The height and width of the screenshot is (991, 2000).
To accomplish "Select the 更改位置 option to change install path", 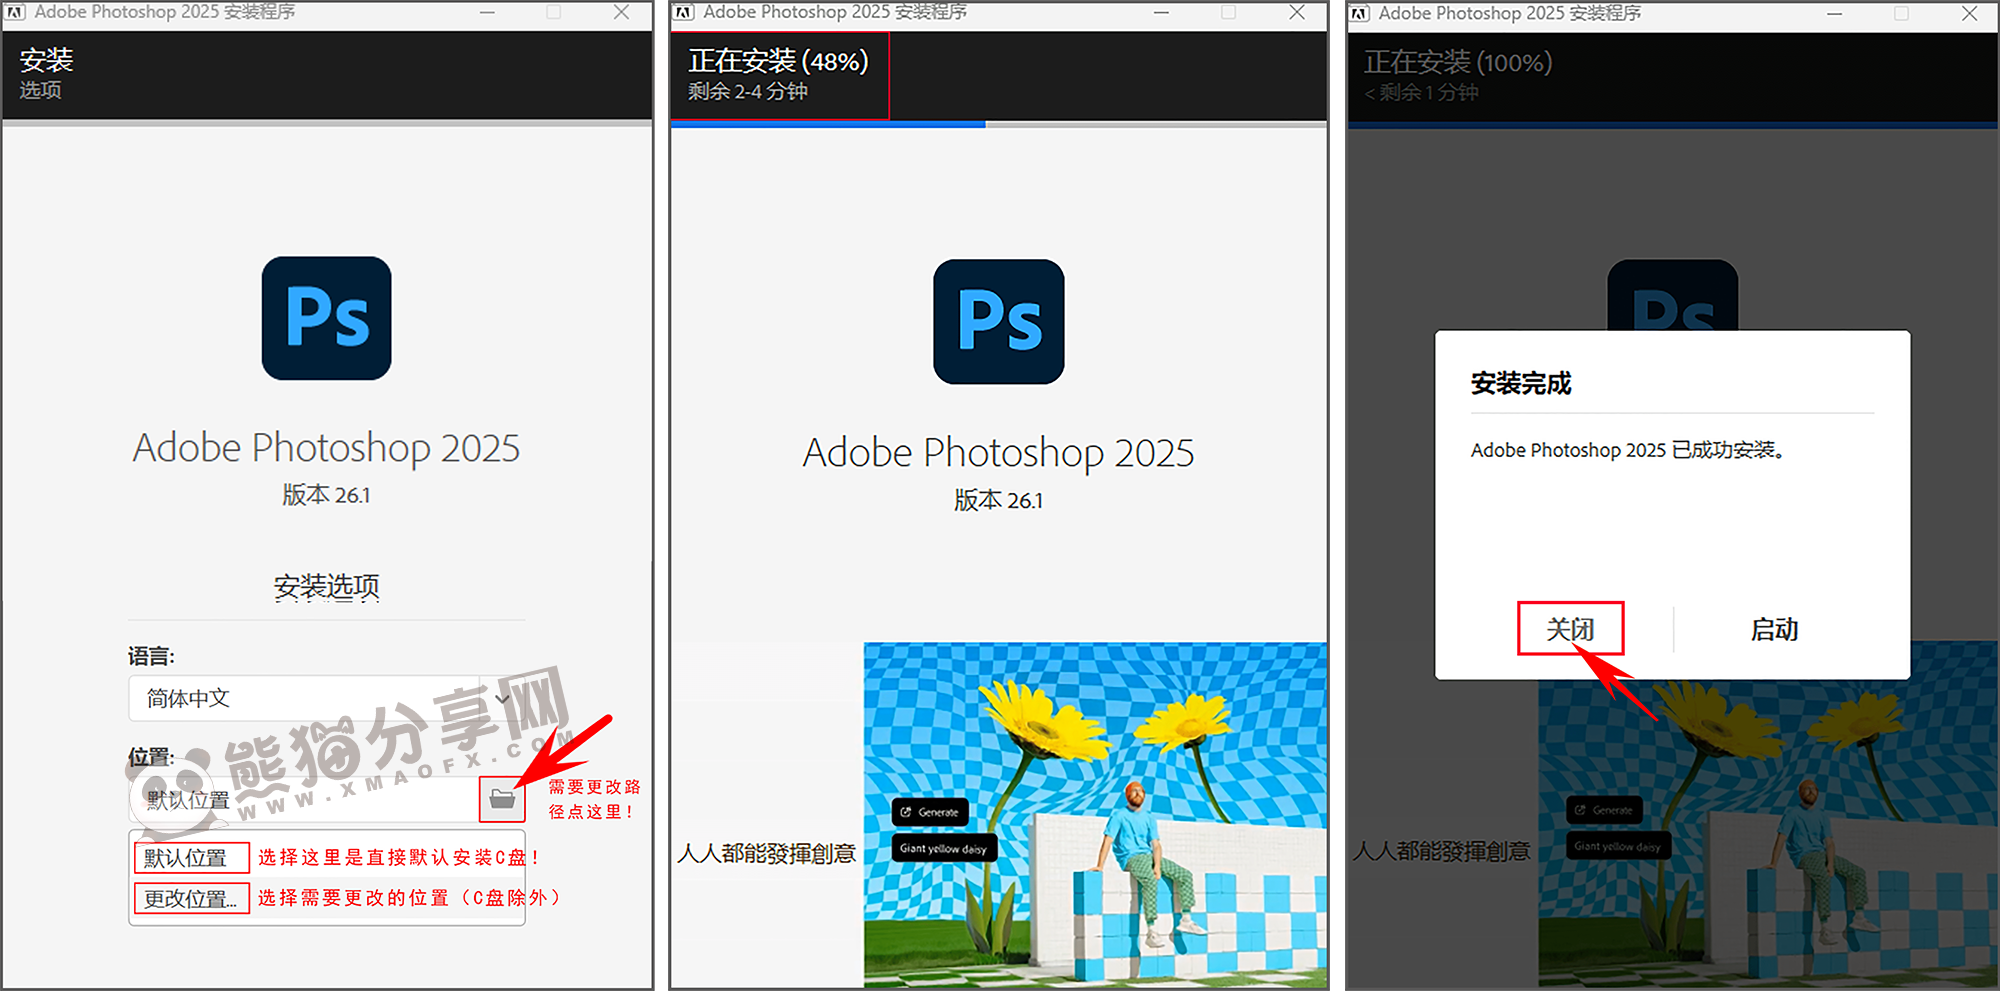I will (x=190, y=899).
